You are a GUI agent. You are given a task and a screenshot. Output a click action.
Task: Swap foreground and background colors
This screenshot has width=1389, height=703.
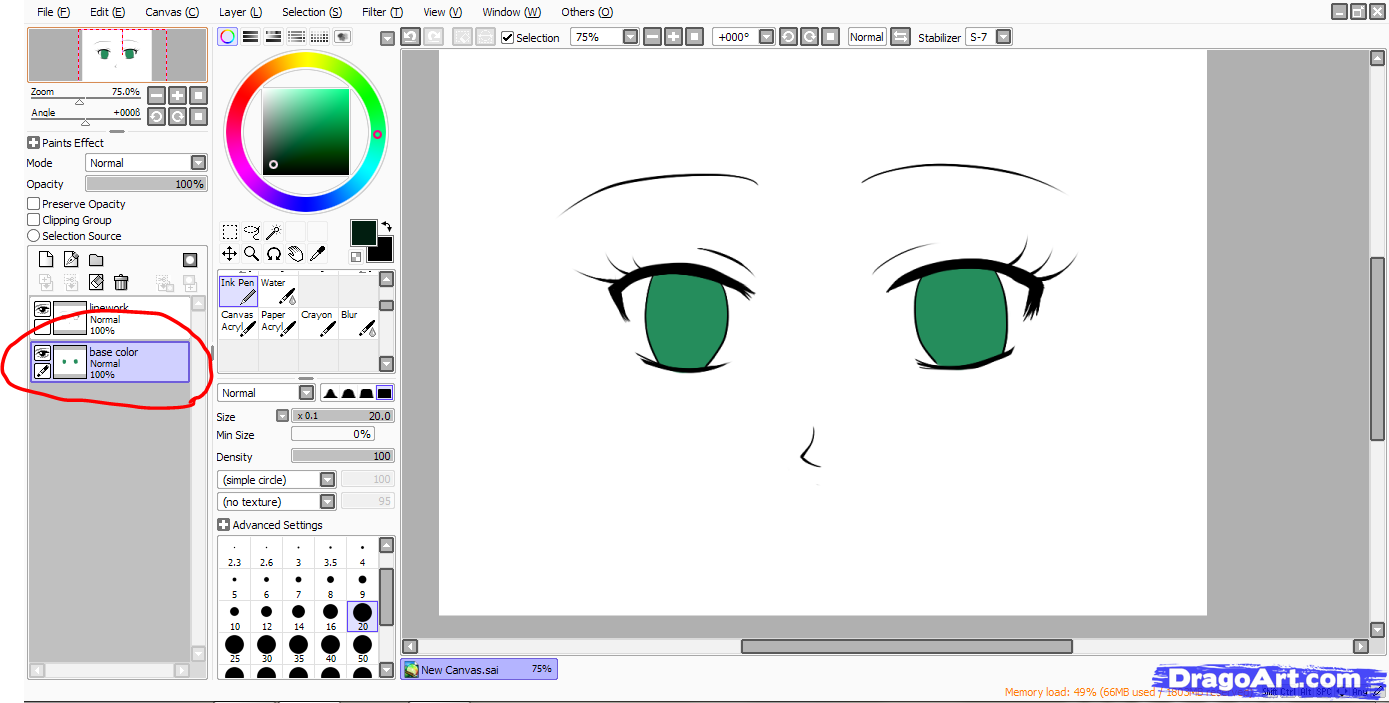point(386,227)
